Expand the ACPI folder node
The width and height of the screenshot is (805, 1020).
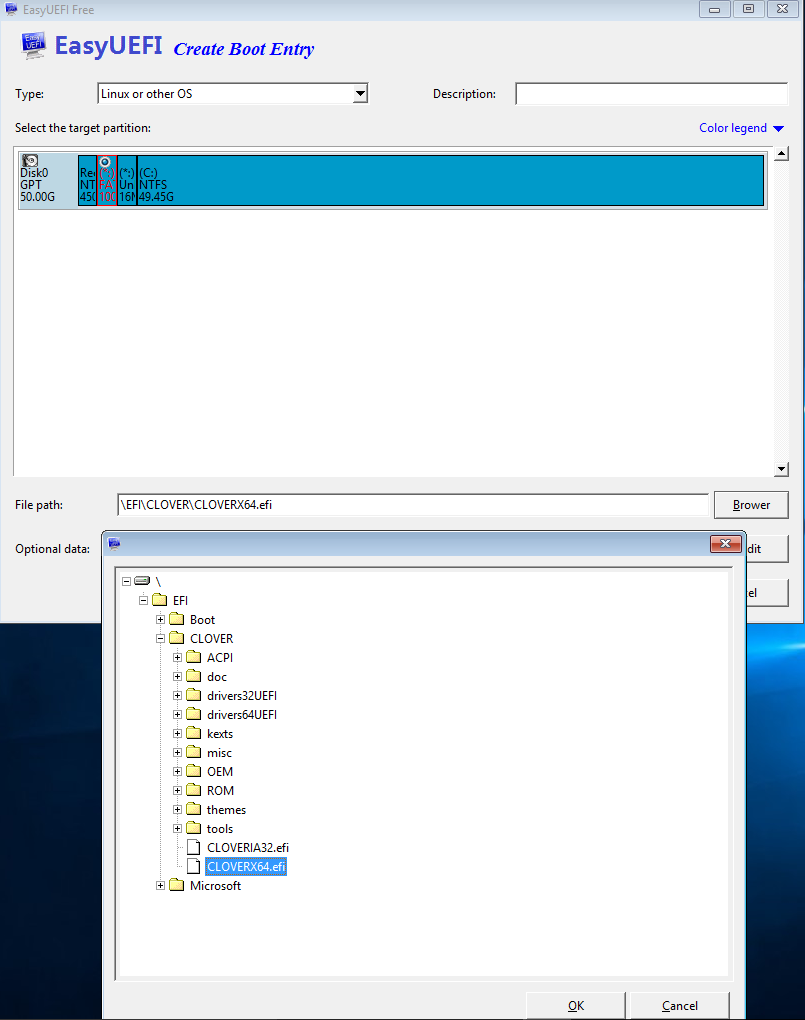pyautogui.click(x=178, y=658)
